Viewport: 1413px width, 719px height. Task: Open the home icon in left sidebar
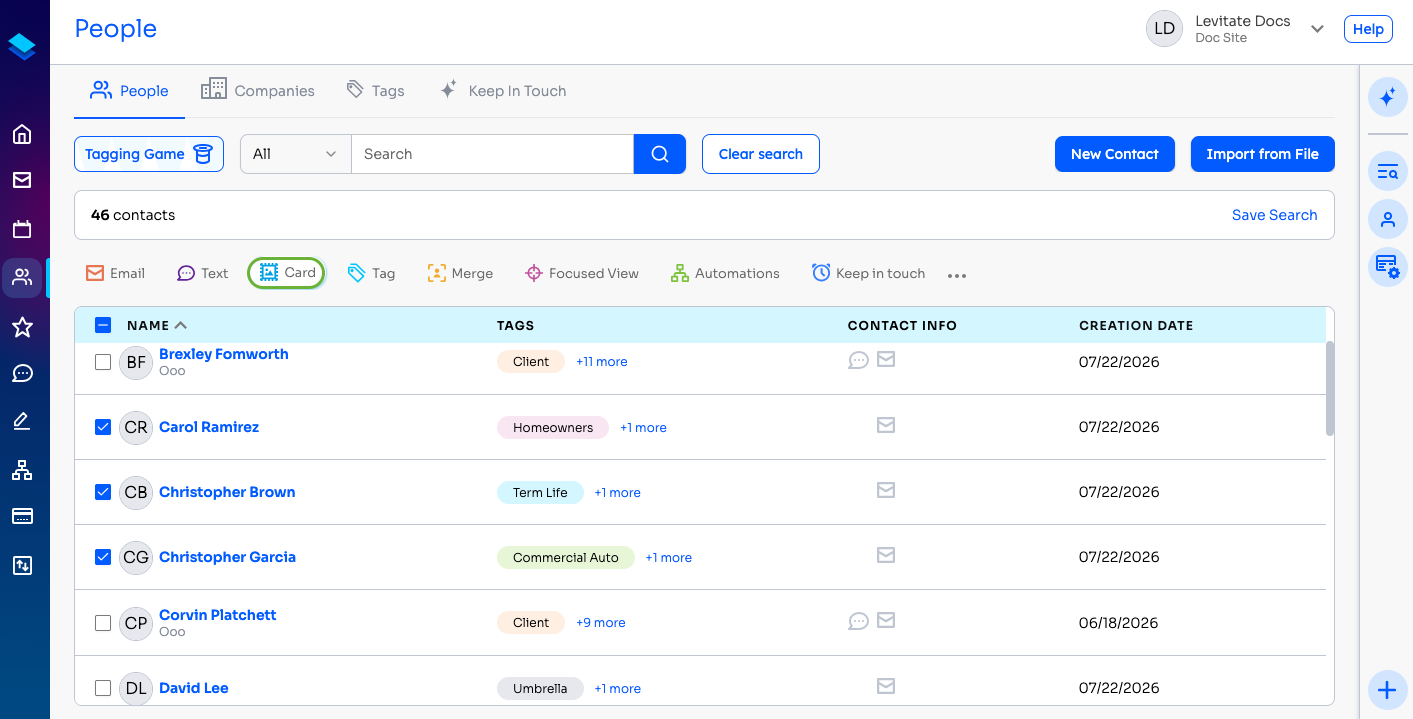tap(22, 134)
